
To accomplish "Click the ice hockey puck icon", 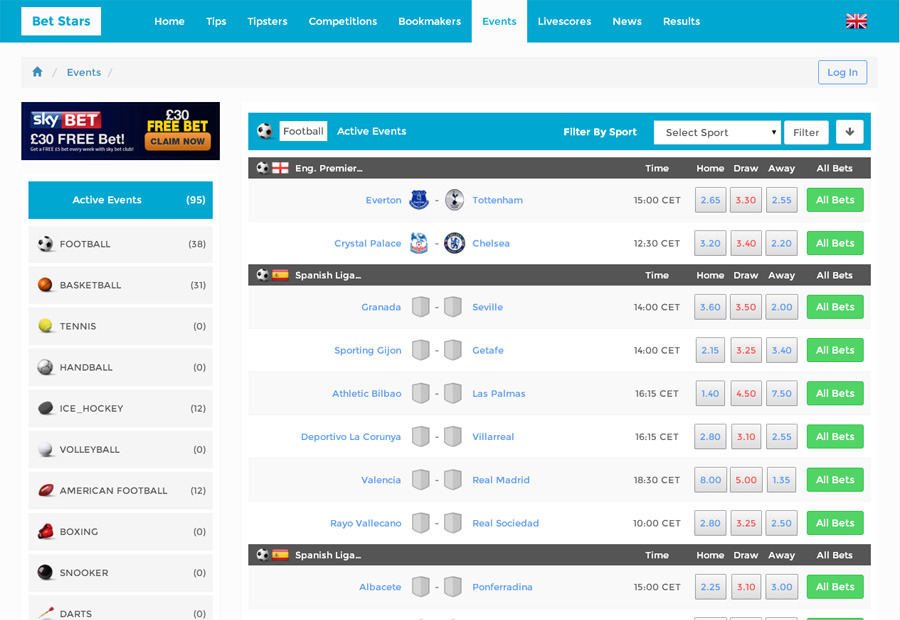I will (45, 408).
